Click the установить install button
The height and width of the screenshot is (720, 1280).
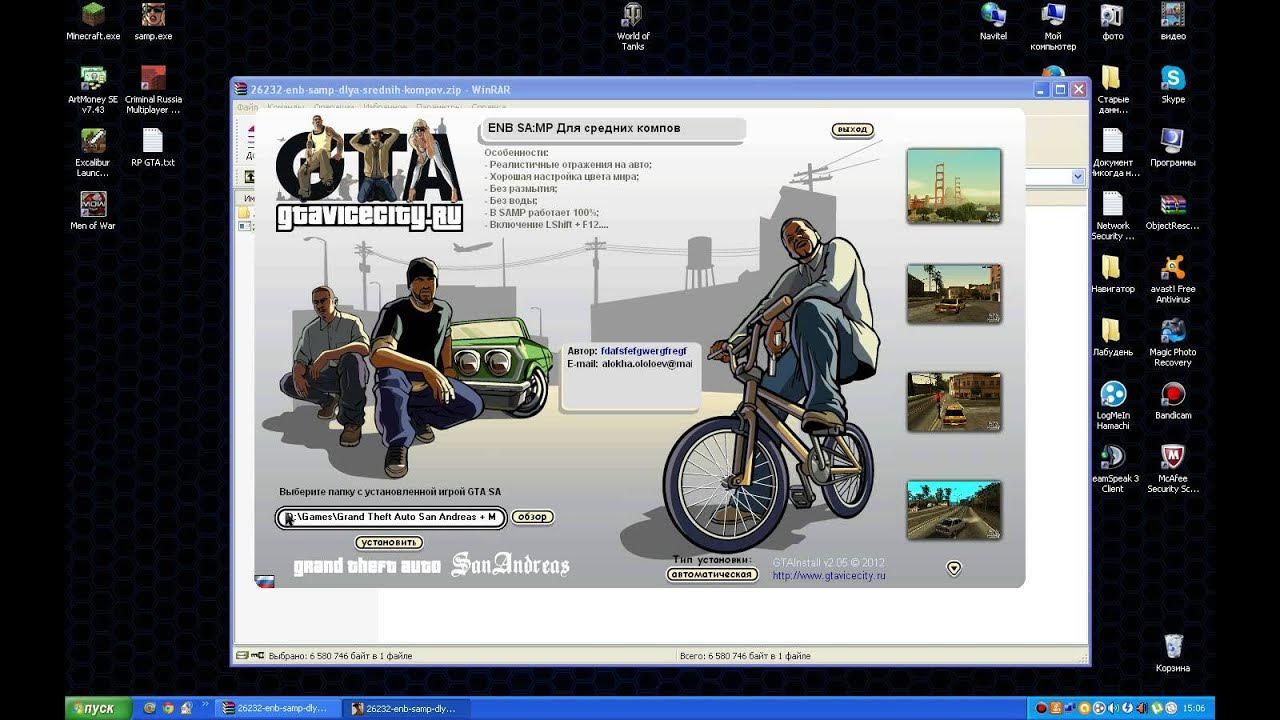tap(389, 542)
